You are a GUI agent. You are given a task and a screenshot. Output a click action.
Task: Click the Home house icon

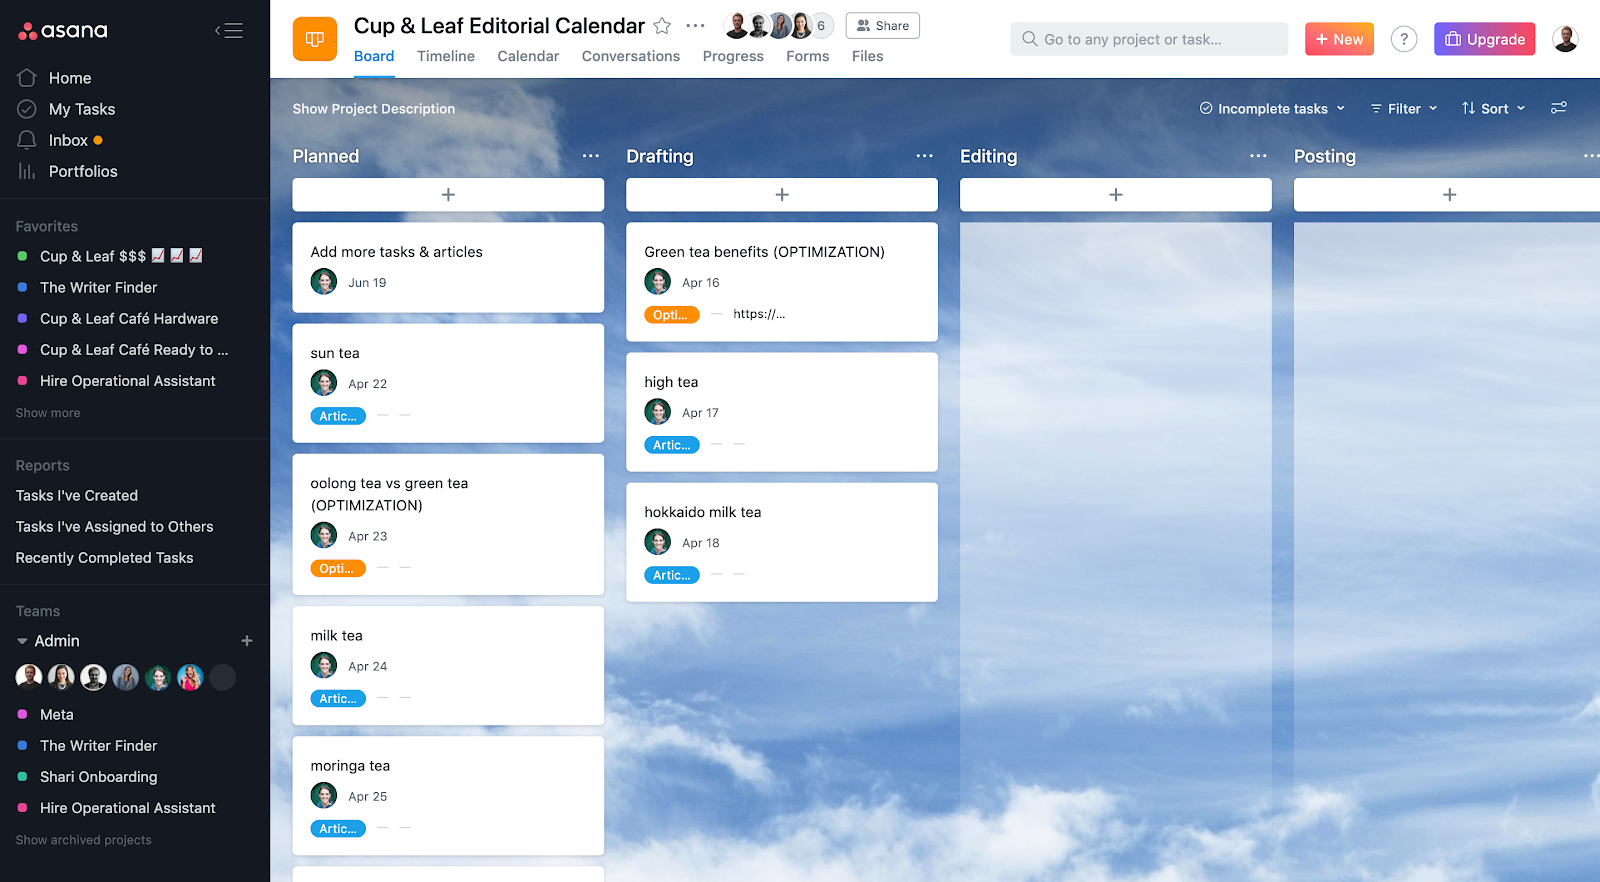(x=27, y=78)
